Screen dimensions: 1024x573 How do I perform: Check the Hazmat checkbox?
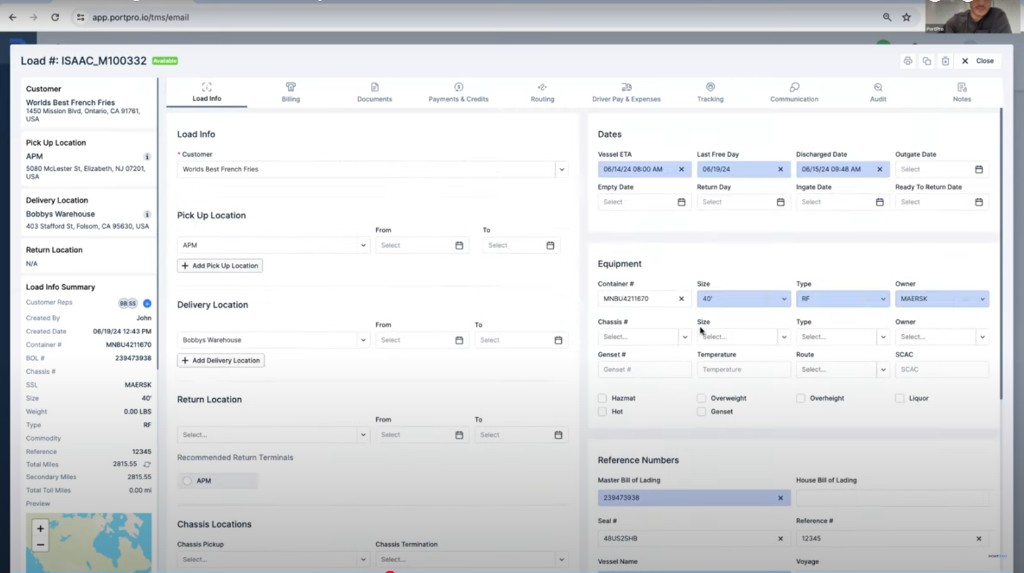point(602,398)
